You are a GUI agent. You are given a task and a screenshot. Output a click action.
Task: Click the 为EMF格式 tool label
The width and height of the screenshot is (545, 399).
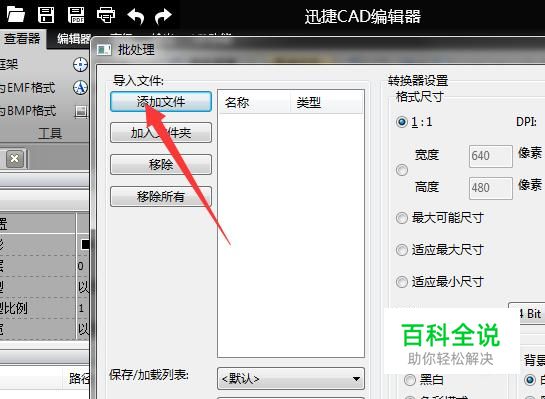click(27, 88)
